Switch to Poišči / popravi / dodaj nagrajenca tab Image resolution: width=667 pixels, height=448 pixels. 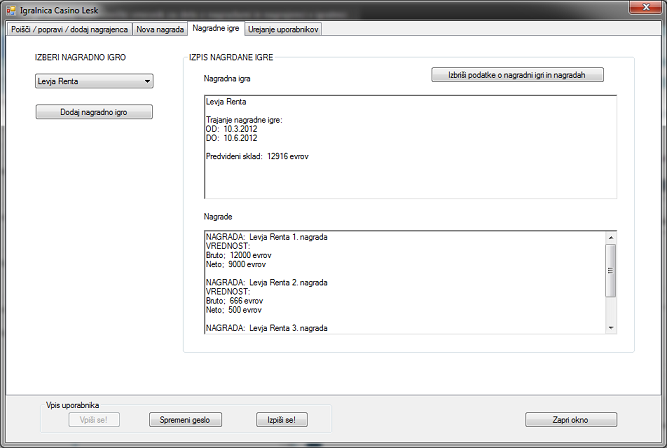click(69, 30)
